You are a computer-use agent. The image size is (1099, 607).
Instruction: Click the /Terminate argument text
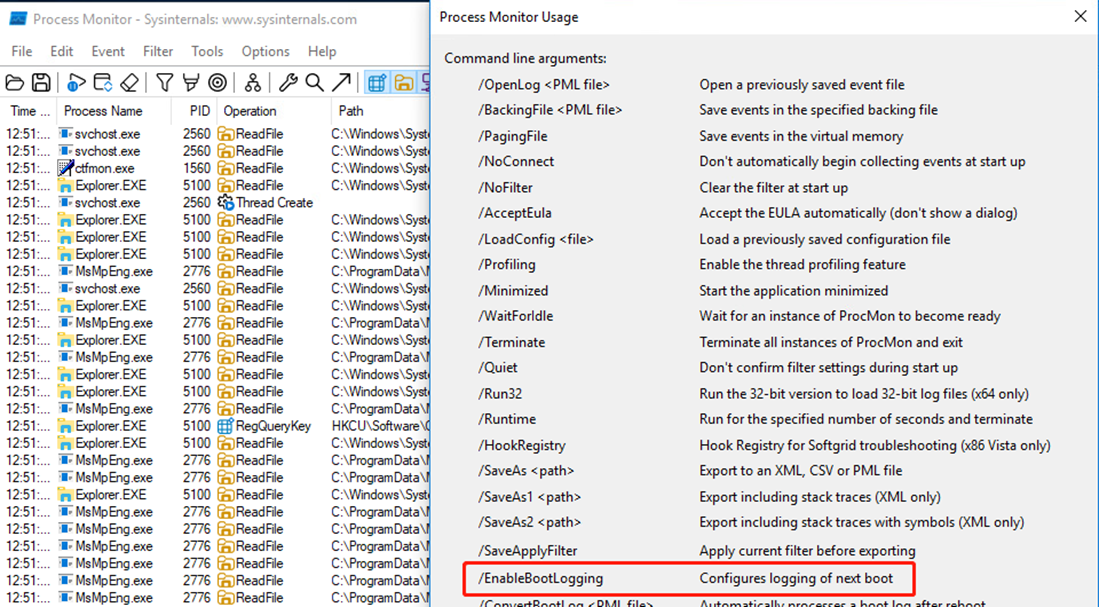point(512,342)
